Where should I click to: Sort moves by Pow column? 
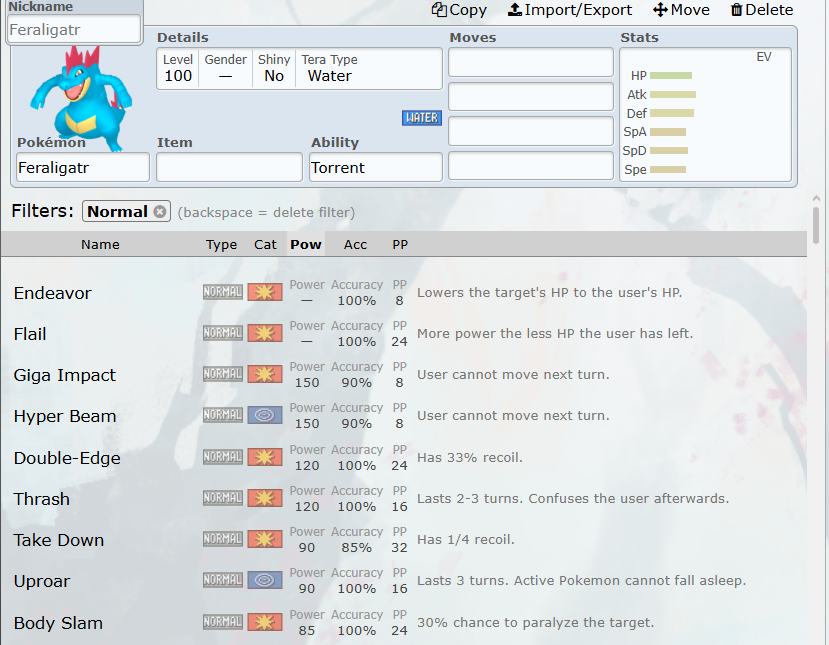(306, 244)
